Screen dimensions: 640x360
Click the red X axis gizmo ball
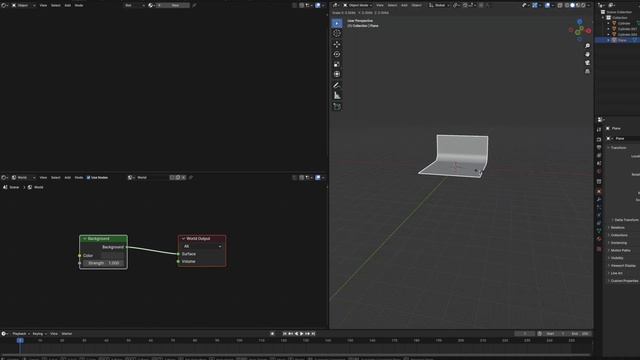(x=588, y=31)
